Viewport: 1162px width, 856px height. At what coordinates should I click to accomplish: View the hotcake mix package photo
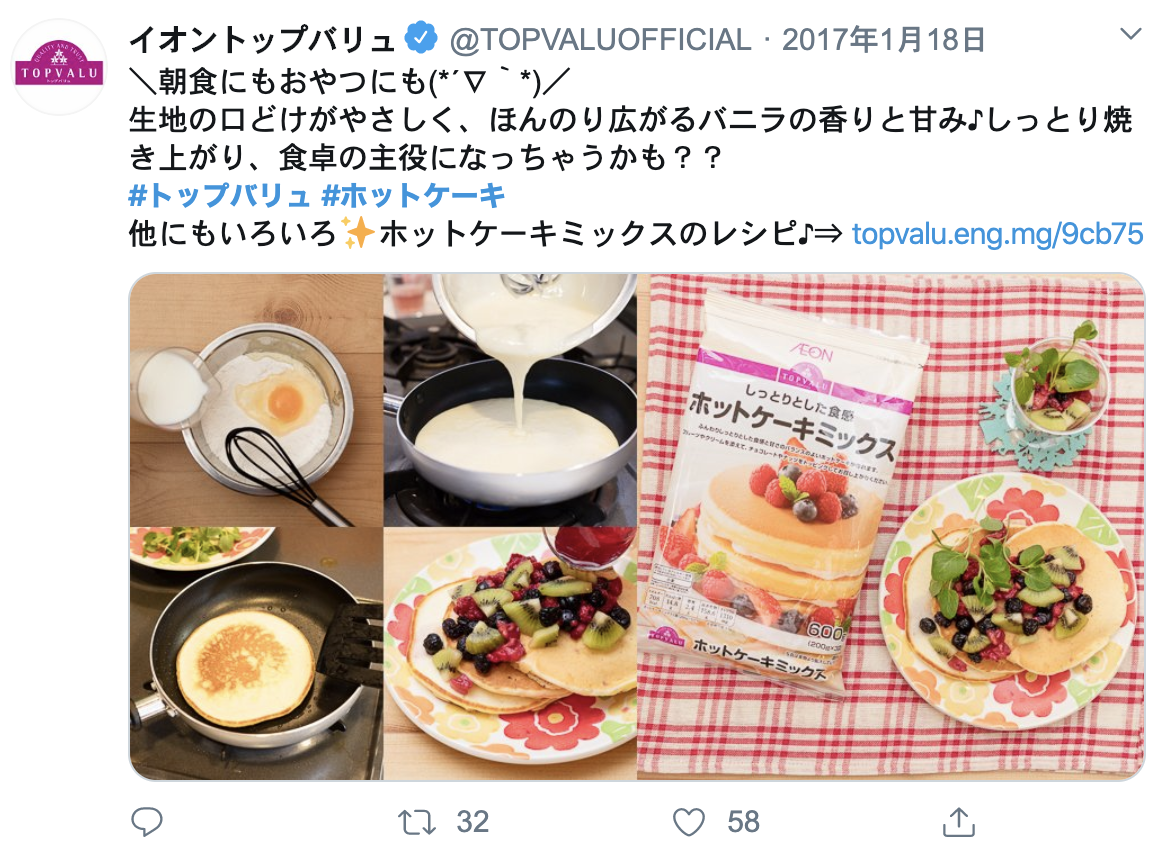pyautogui.click(x=891, y=527)
